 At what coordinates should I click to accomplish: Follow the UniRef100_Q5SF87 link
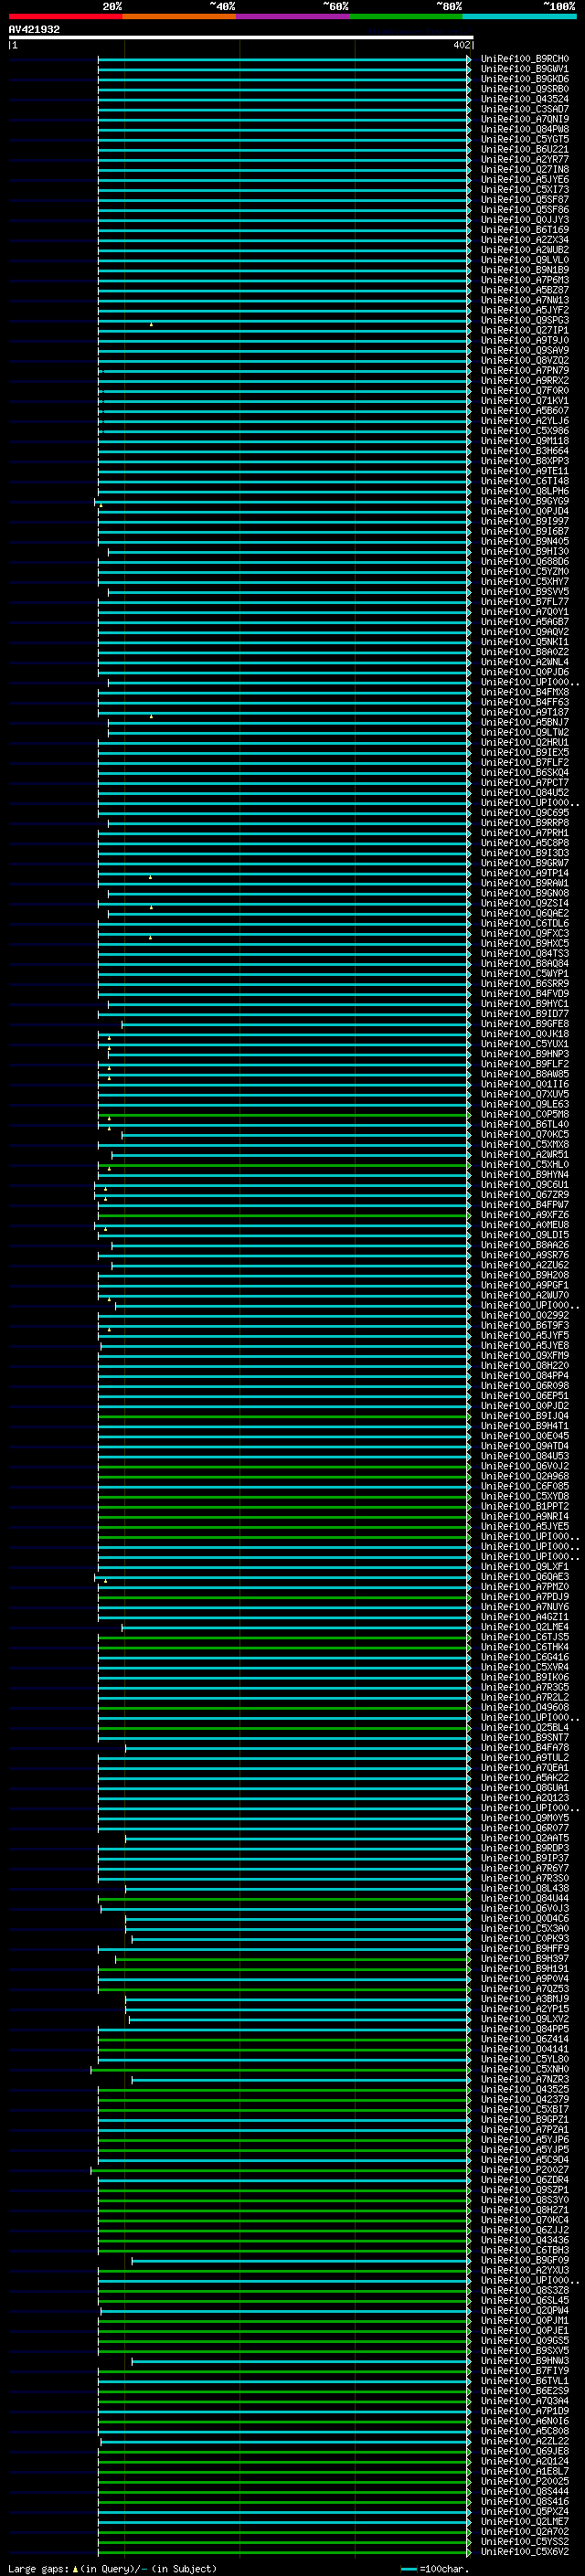[x=524, y=199]
